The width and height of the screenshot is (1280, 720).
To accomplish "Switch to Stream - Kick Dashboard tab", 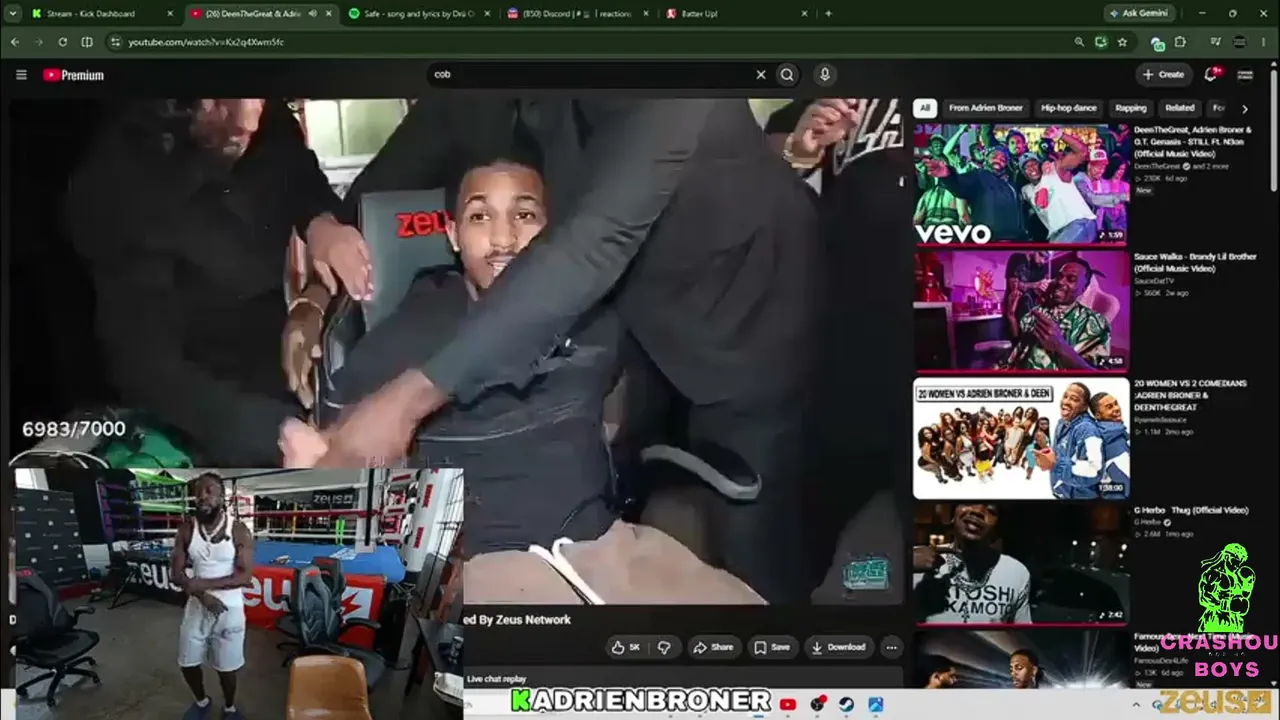I will pyautogui.click(x=100, y=14).
